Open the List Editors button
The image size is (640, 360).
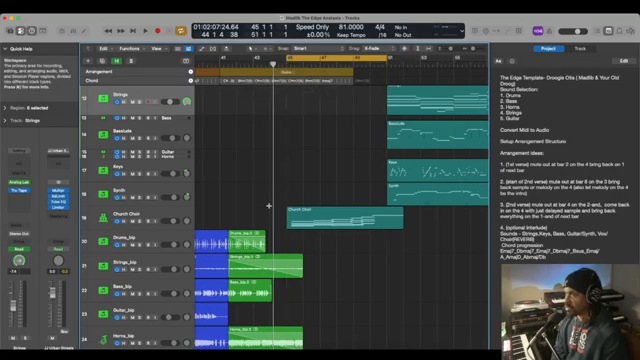point(597,31)
